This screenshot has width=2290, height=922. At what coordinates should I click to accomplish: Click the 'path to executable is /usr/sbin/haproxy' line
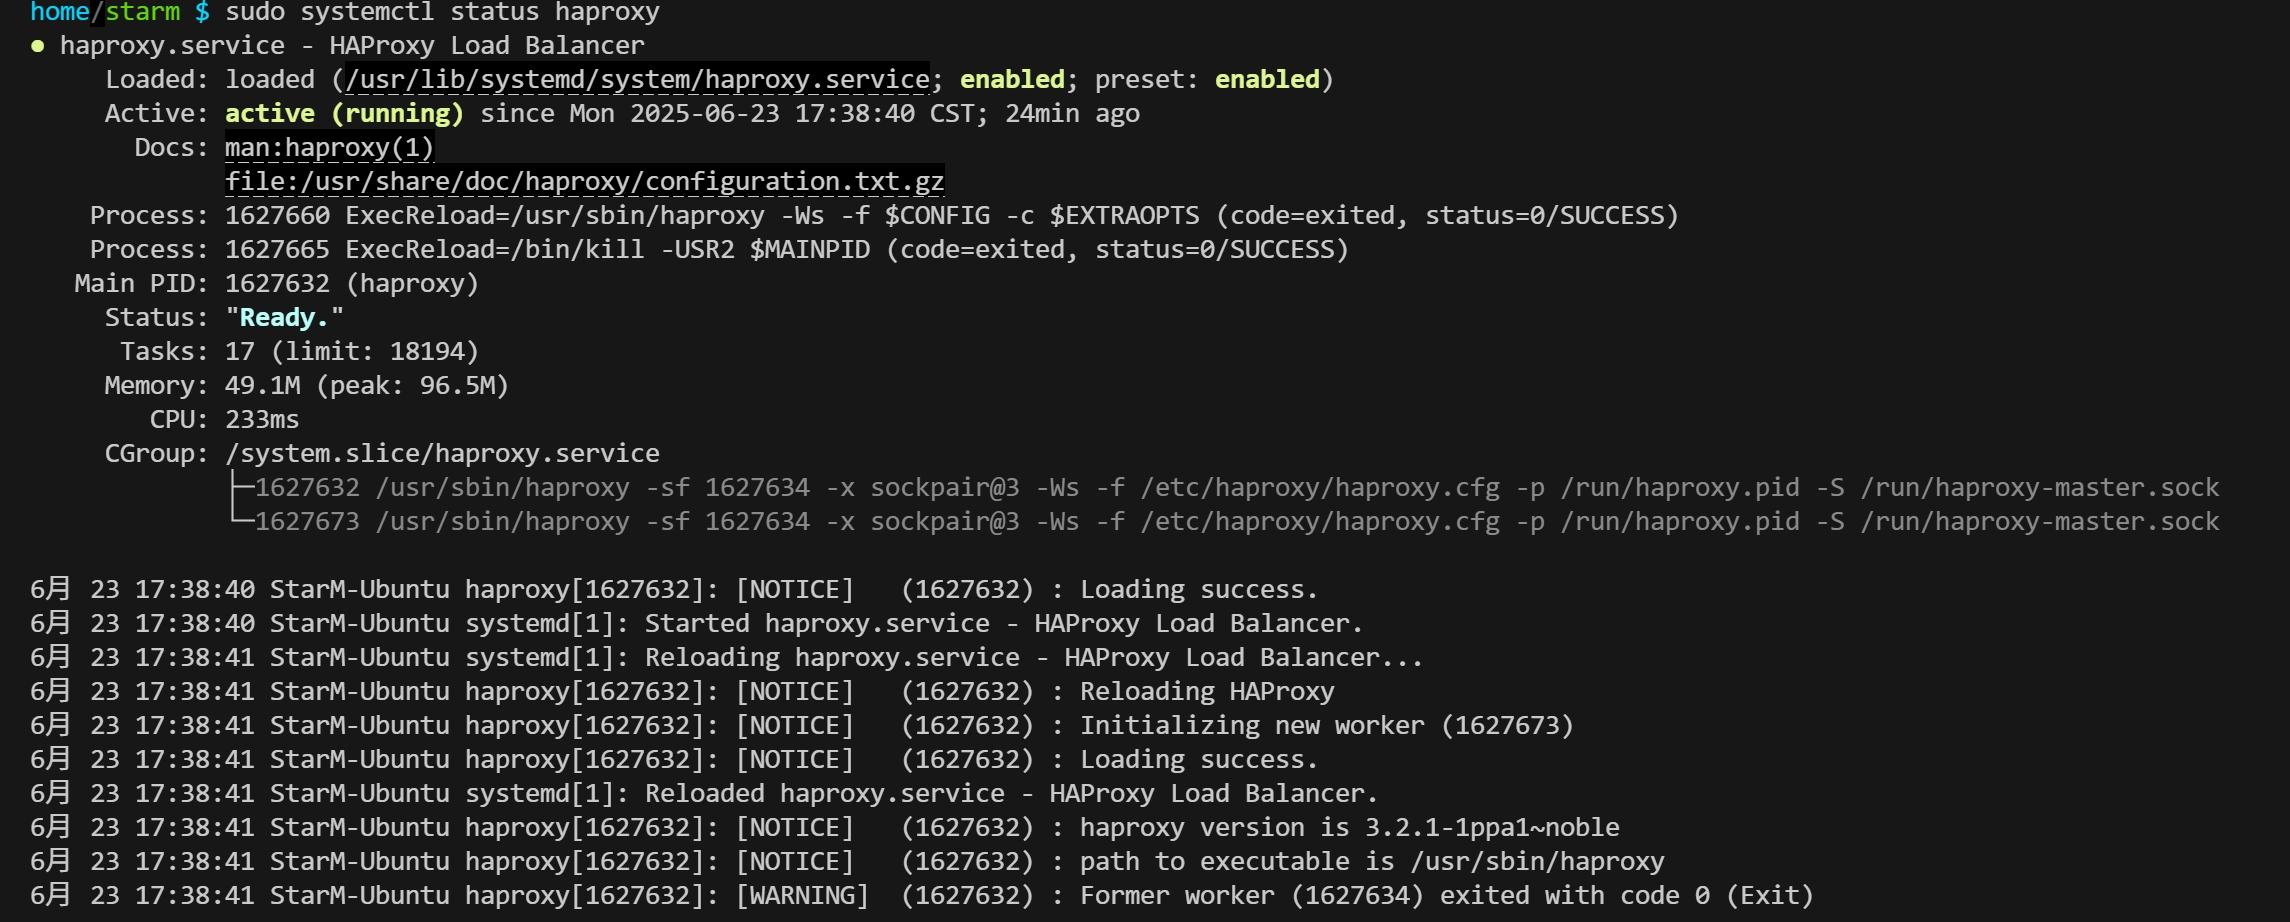tap(847, 861)
